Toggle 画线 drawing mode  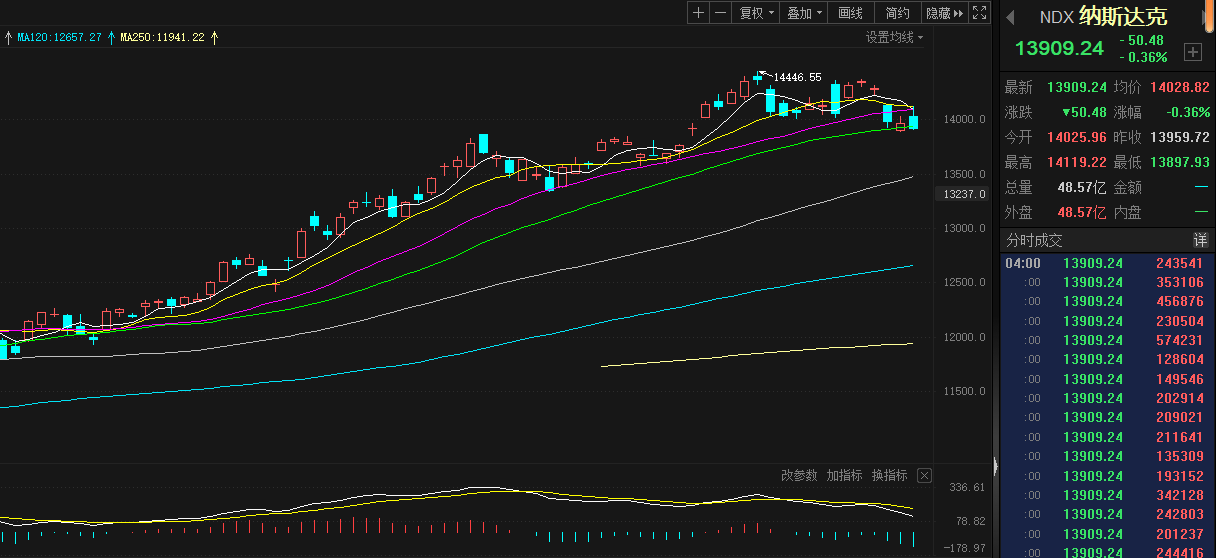[850, 13]
